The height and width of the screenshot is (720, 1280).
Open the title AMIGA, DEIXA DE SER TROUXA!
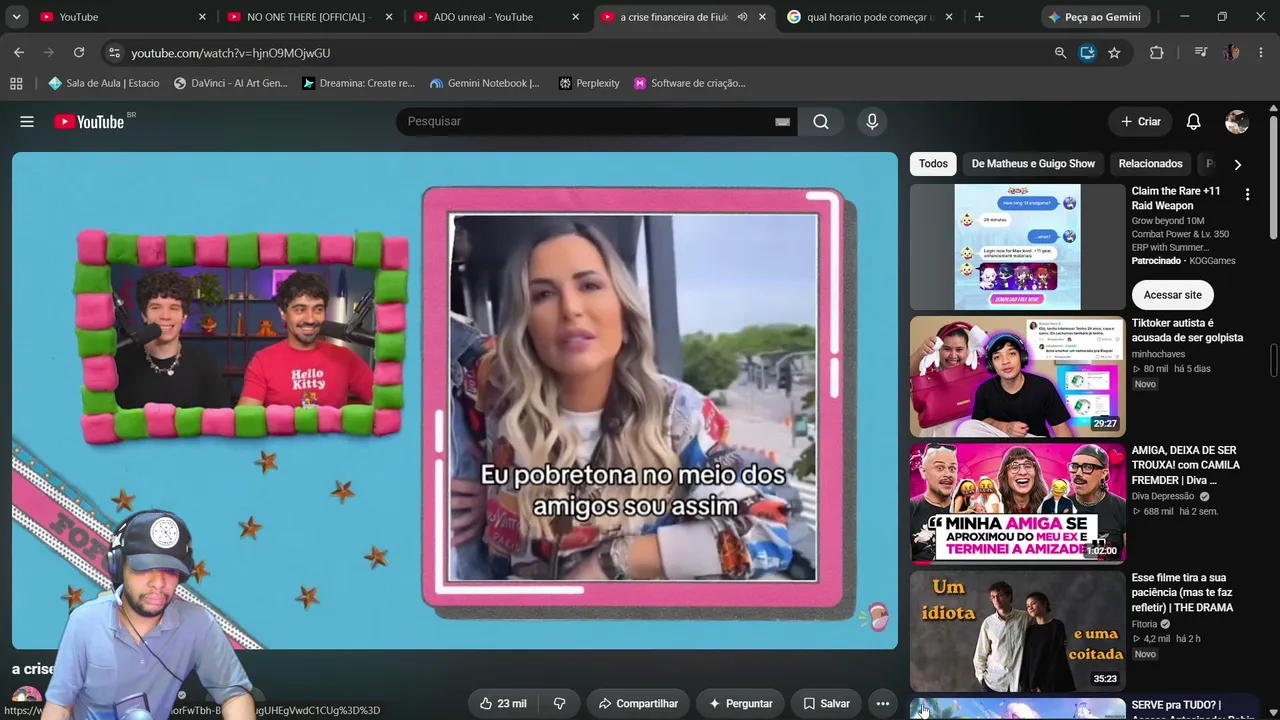[x=1185, y=465]
